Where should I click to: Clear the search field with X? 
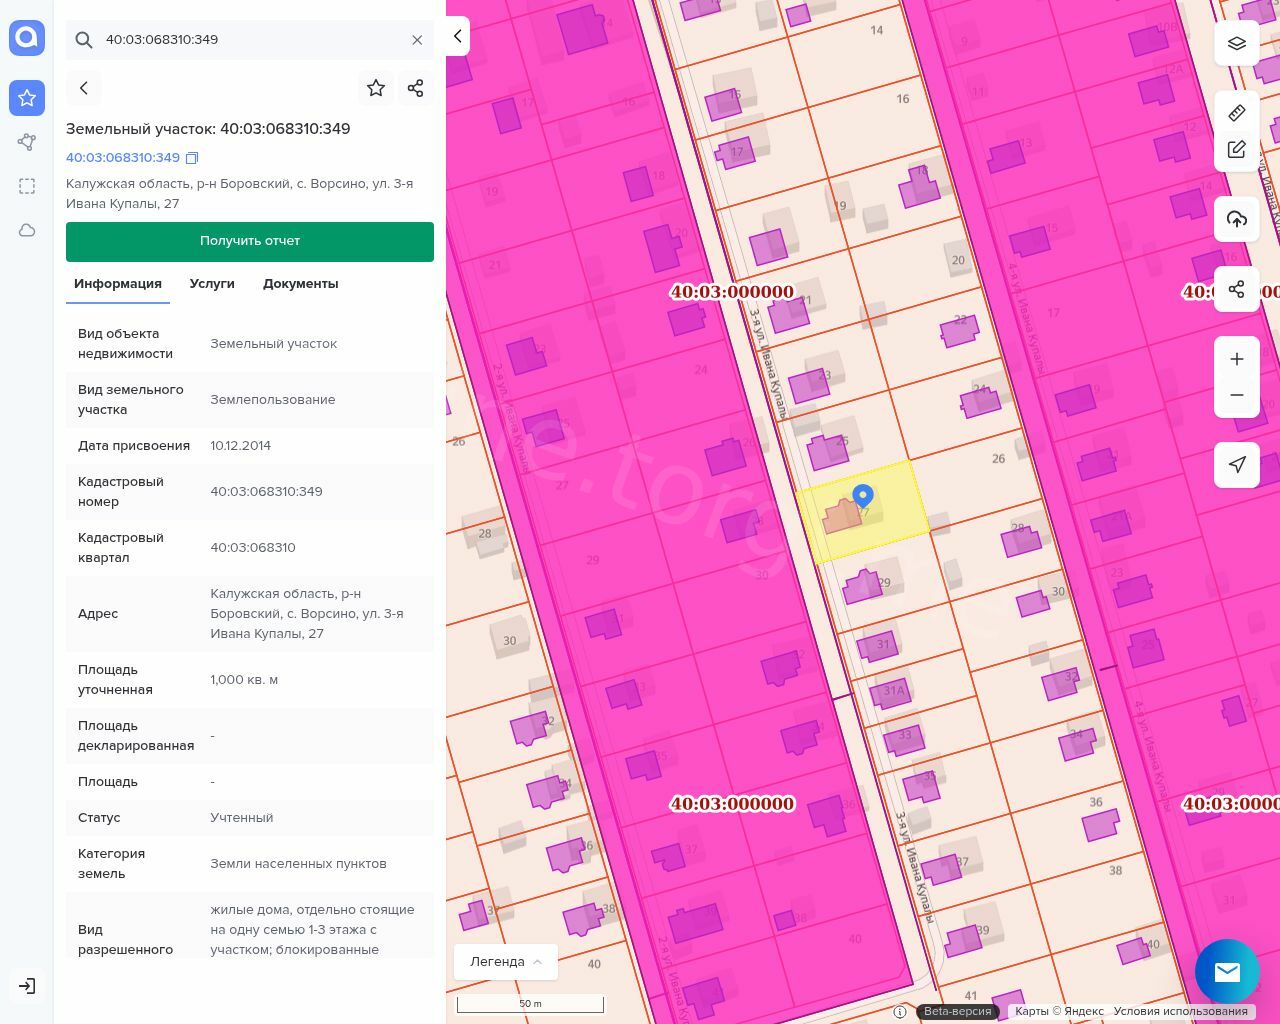[417, 40]
